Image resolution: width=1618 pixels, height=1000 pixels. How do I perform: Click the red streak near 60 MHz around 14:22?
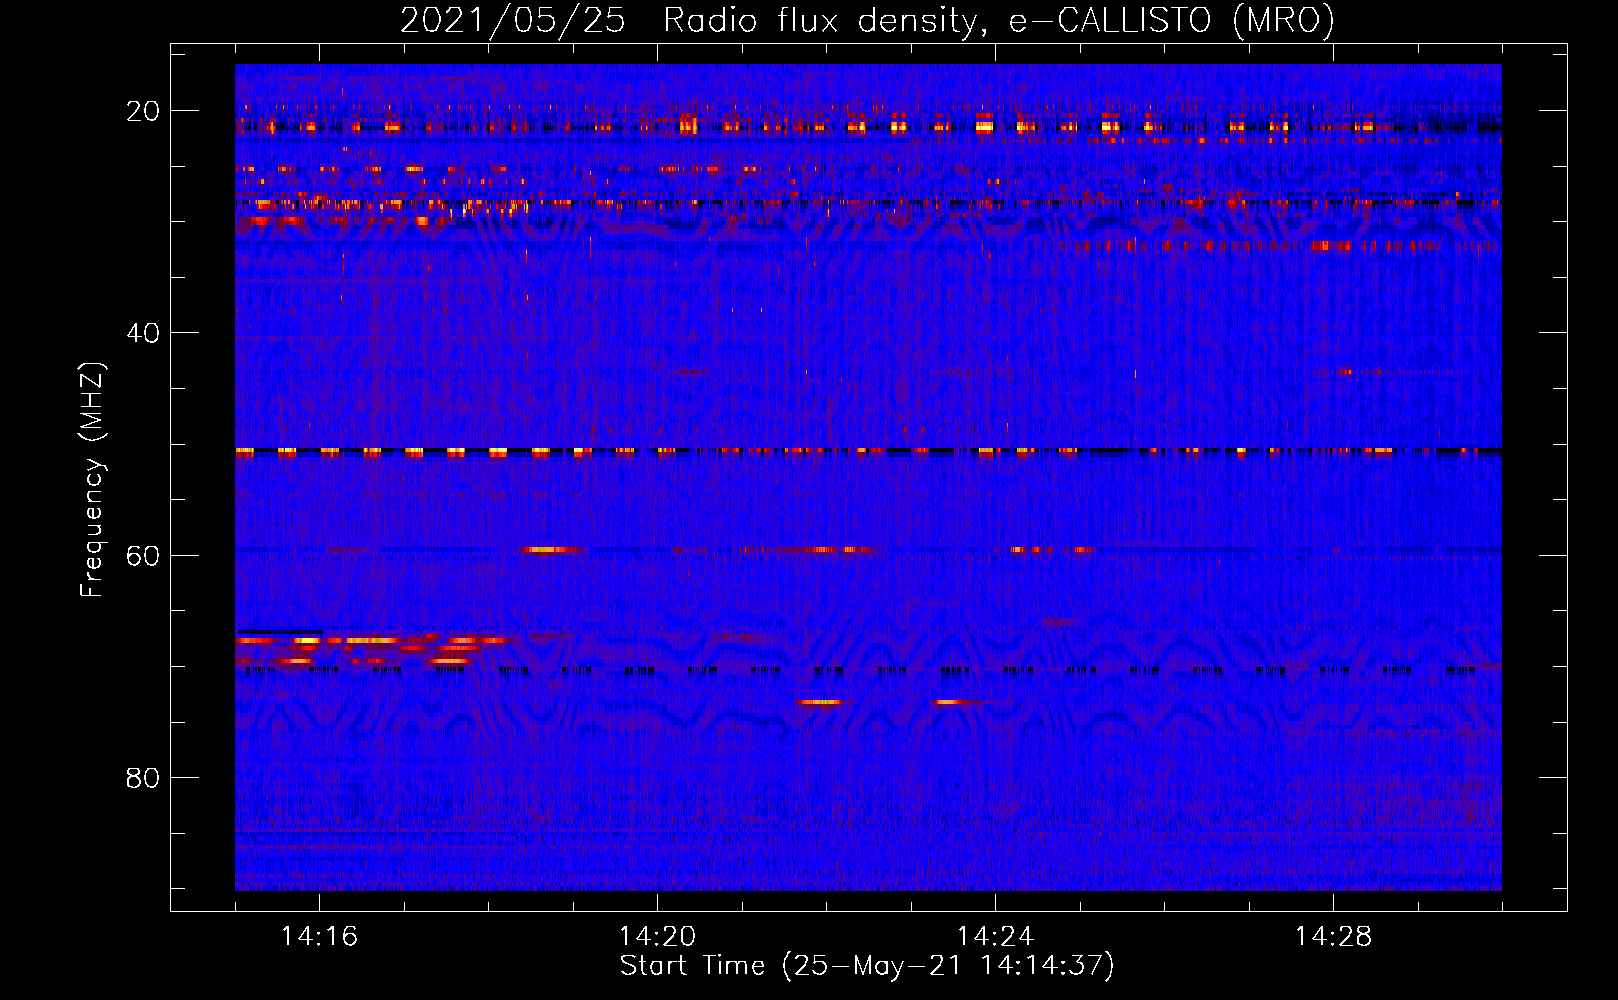tap(810, 549)
